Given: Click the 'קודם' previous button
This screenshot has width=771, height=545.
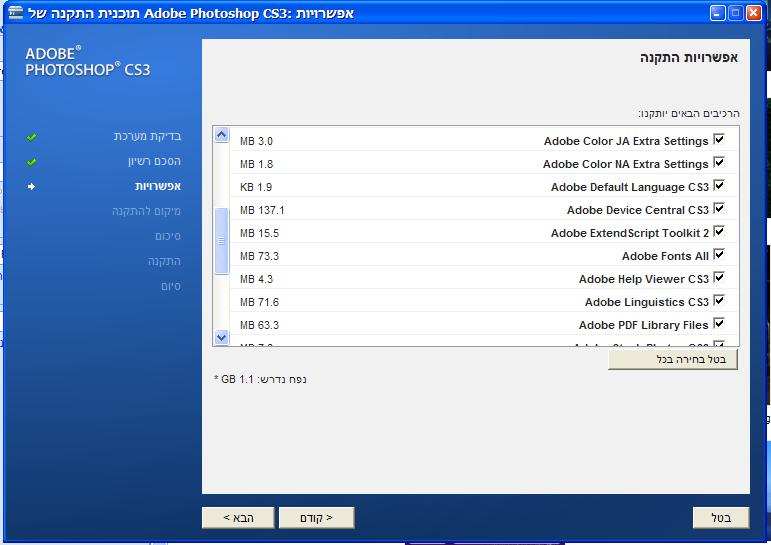Looking at the screenshot, I should pyautogui.click(x=316, y=517).
